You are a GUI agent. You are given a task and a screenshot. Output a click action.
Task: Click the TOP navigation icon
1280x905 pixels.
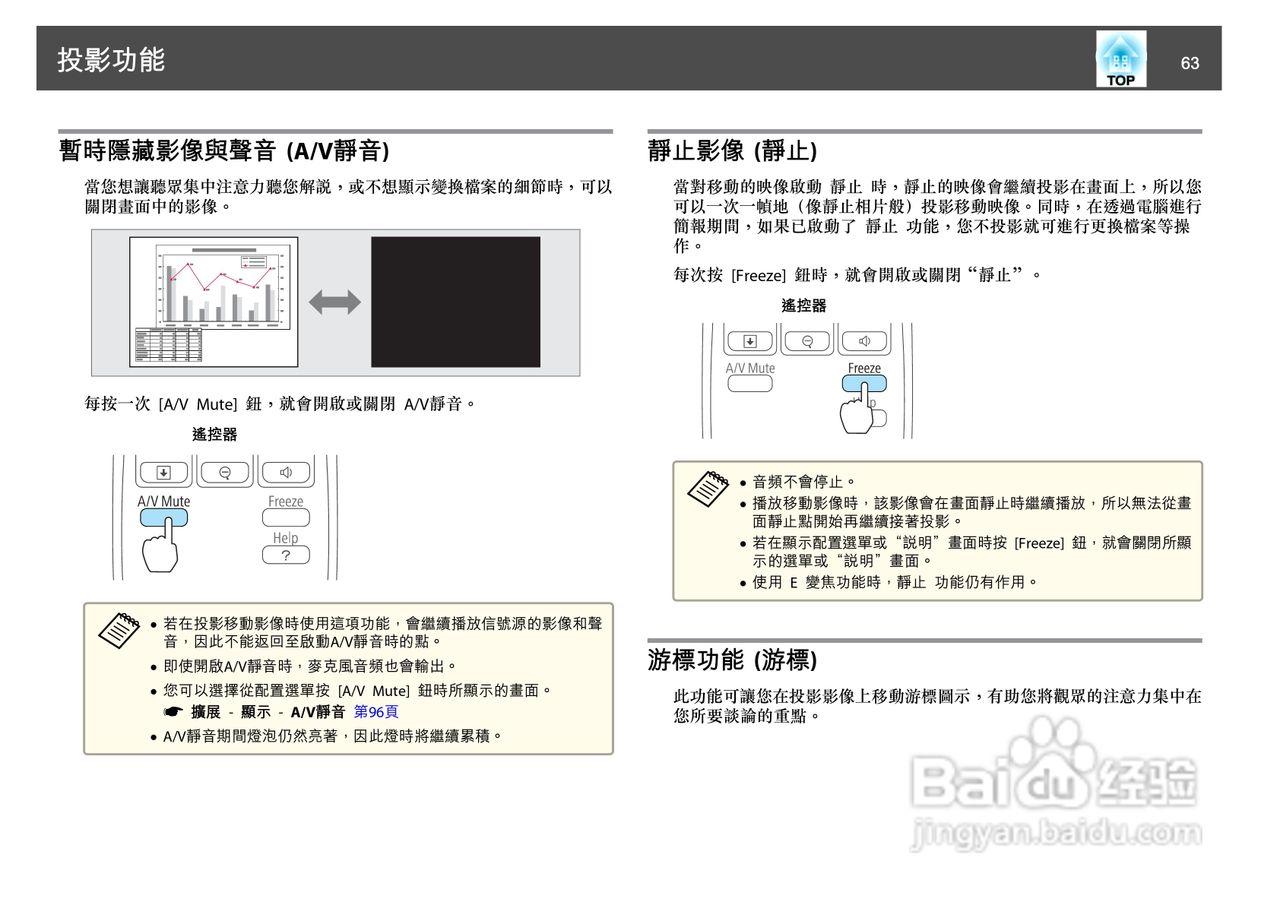click(1120, 58)
